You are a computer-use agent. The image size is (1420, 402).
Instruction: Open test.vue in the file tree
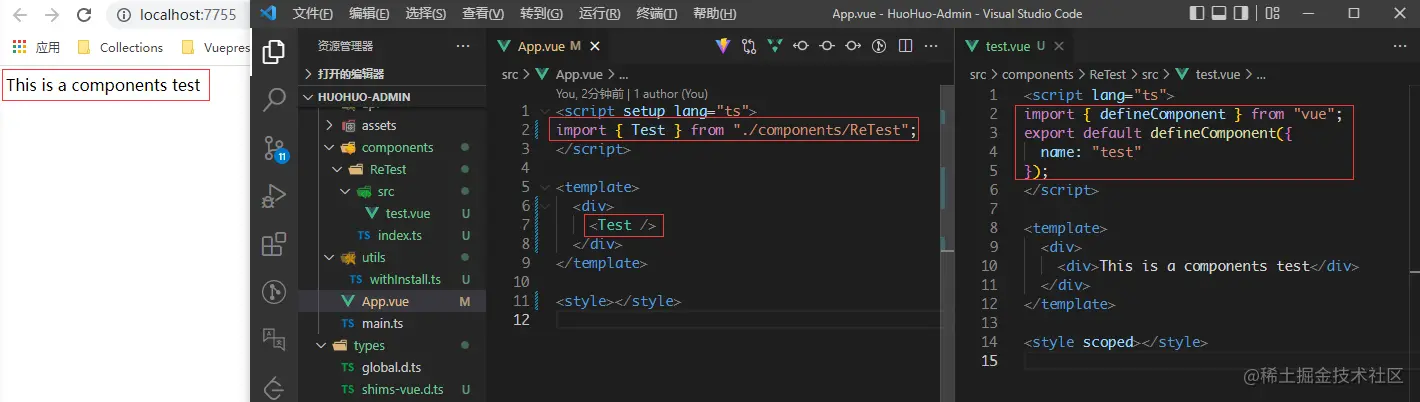click(x=392, y=214)
